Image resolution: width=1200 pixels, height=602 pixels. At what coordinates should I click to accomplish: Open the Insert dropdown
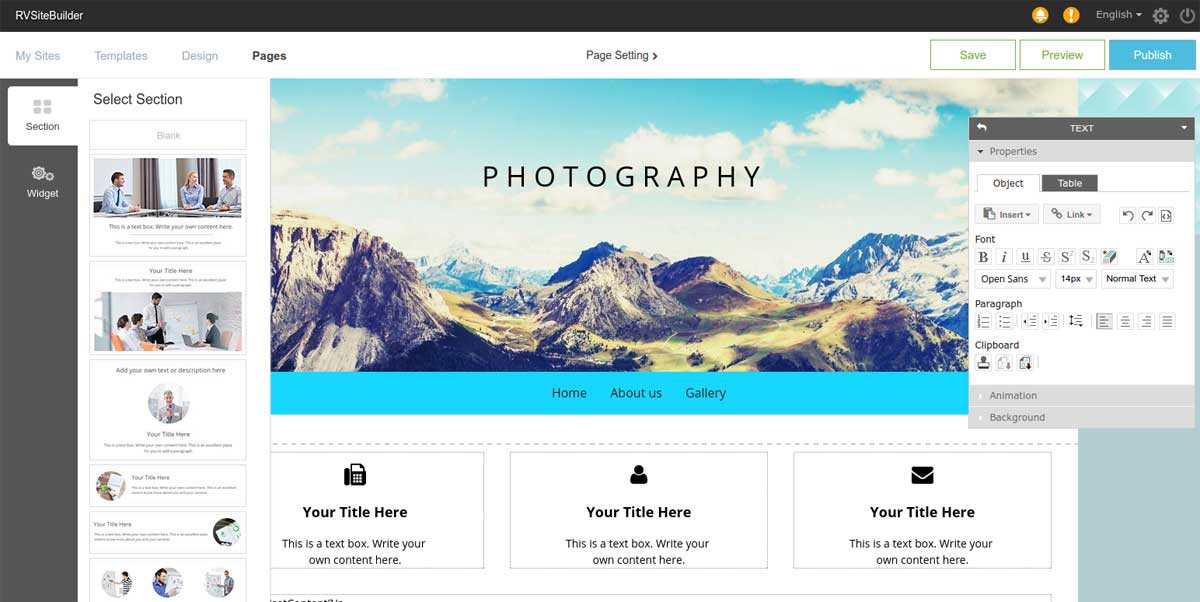(1006, 214)
